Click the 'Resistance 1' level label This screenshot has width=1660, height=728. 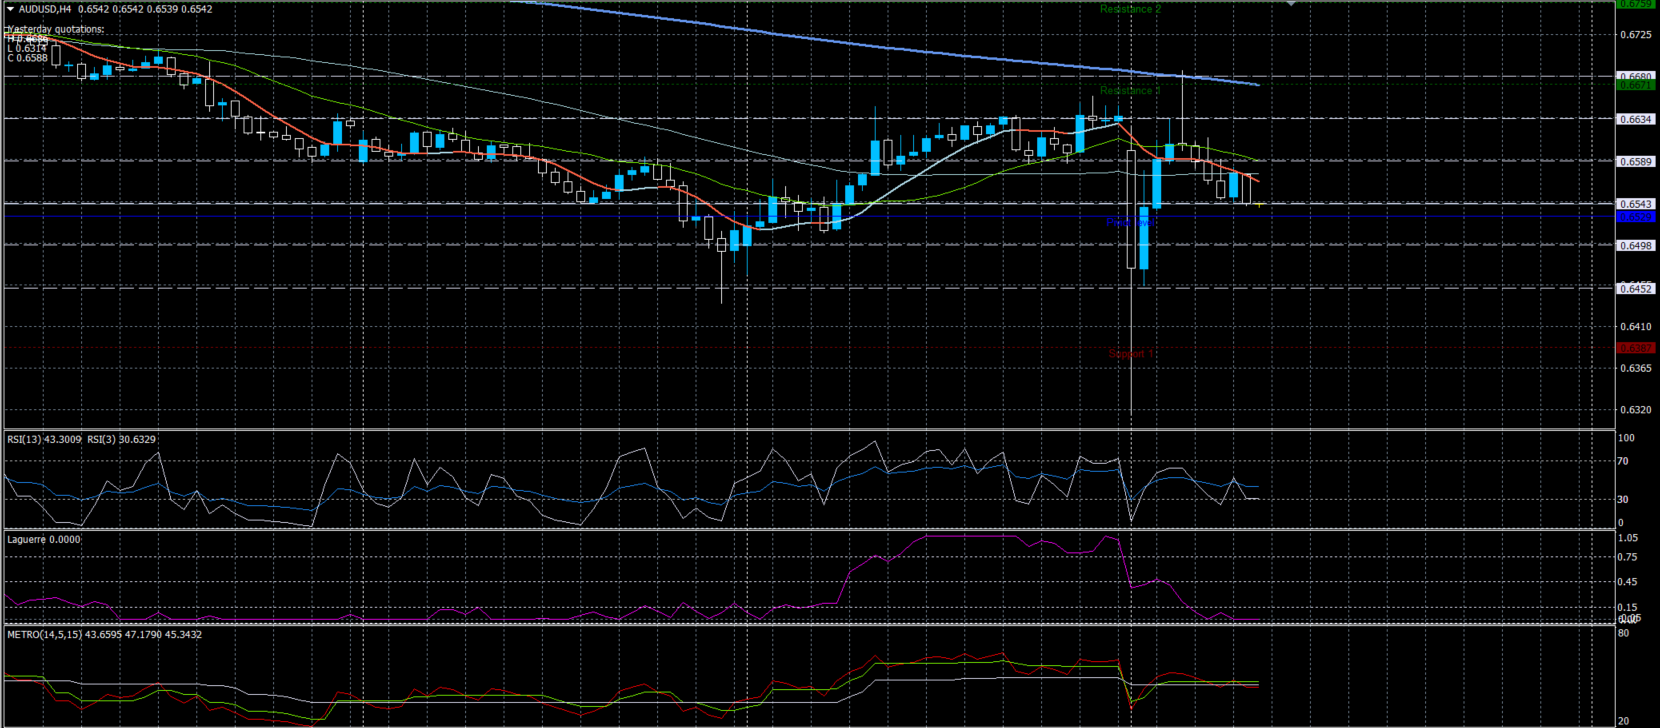(1130, 91)
